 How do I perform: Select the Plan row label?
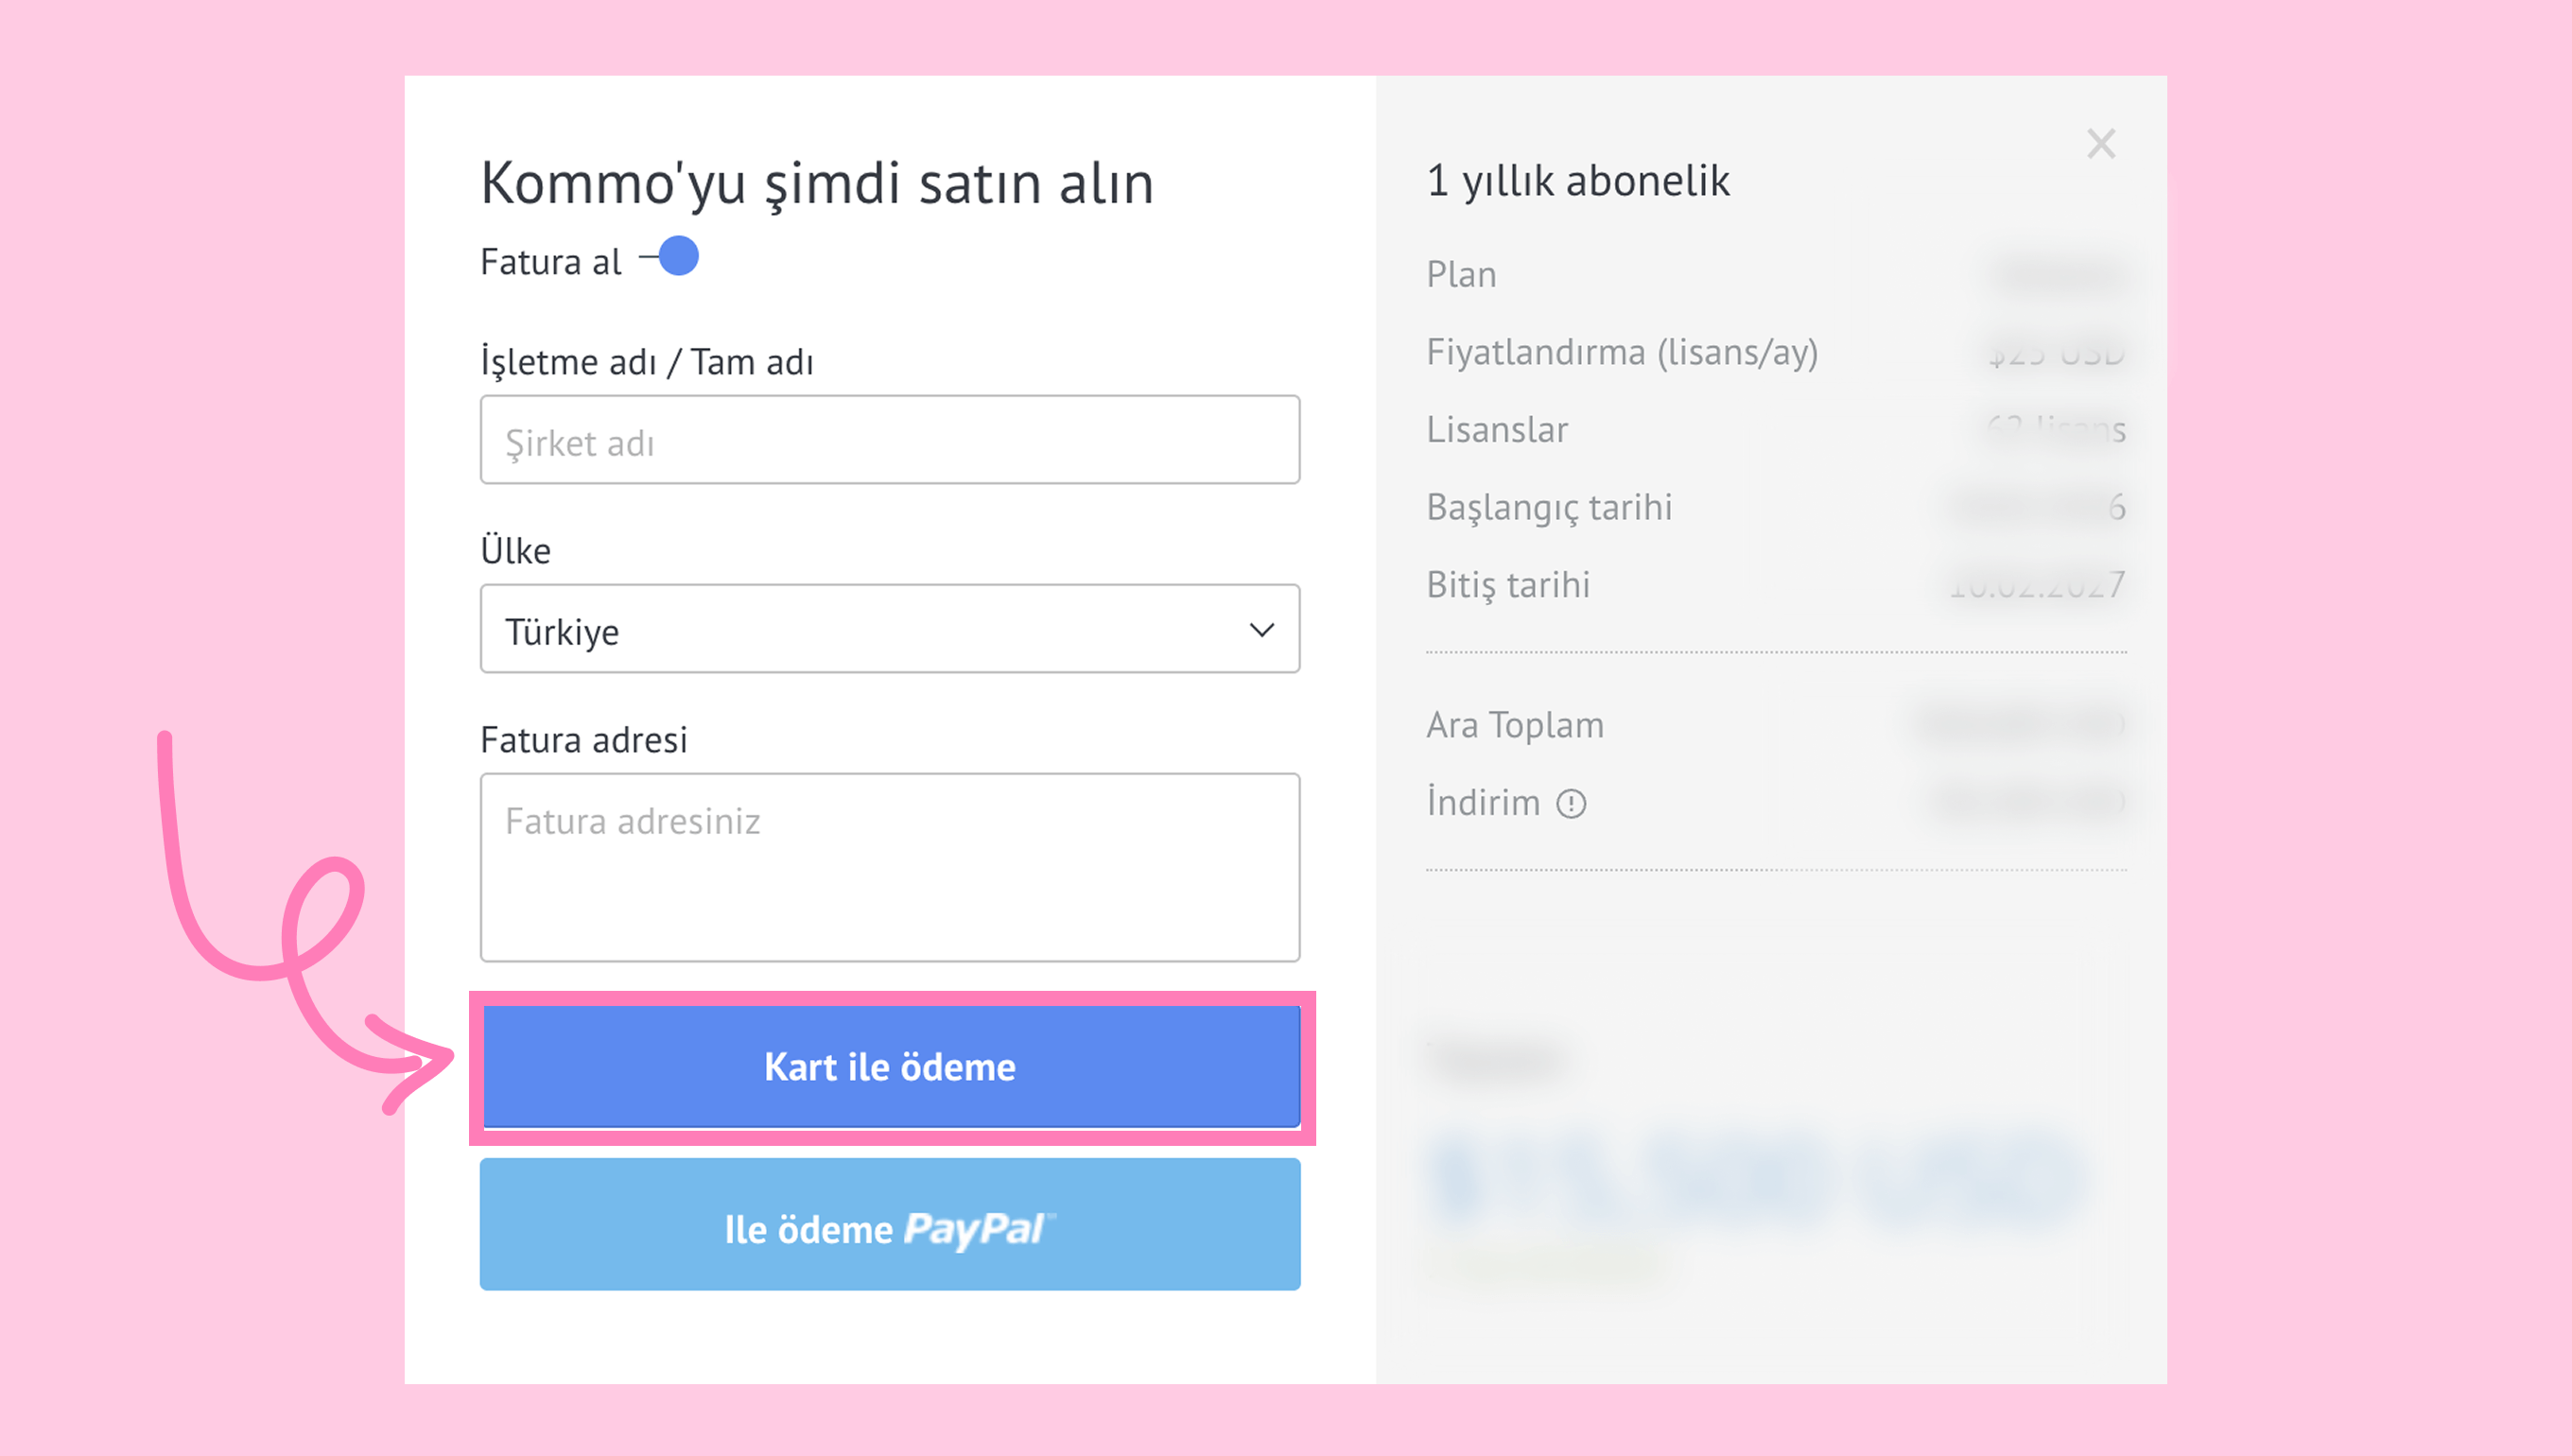[x=1461, y=274]
